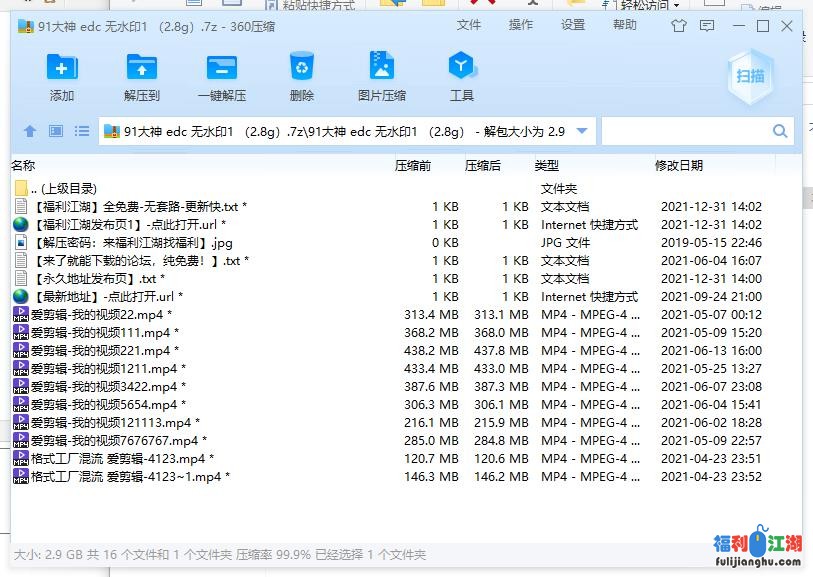This screenshot has height=577, width=813.
Task: Click the search magnifier icon
Action: pyautogui.click(x=780, y=131)
